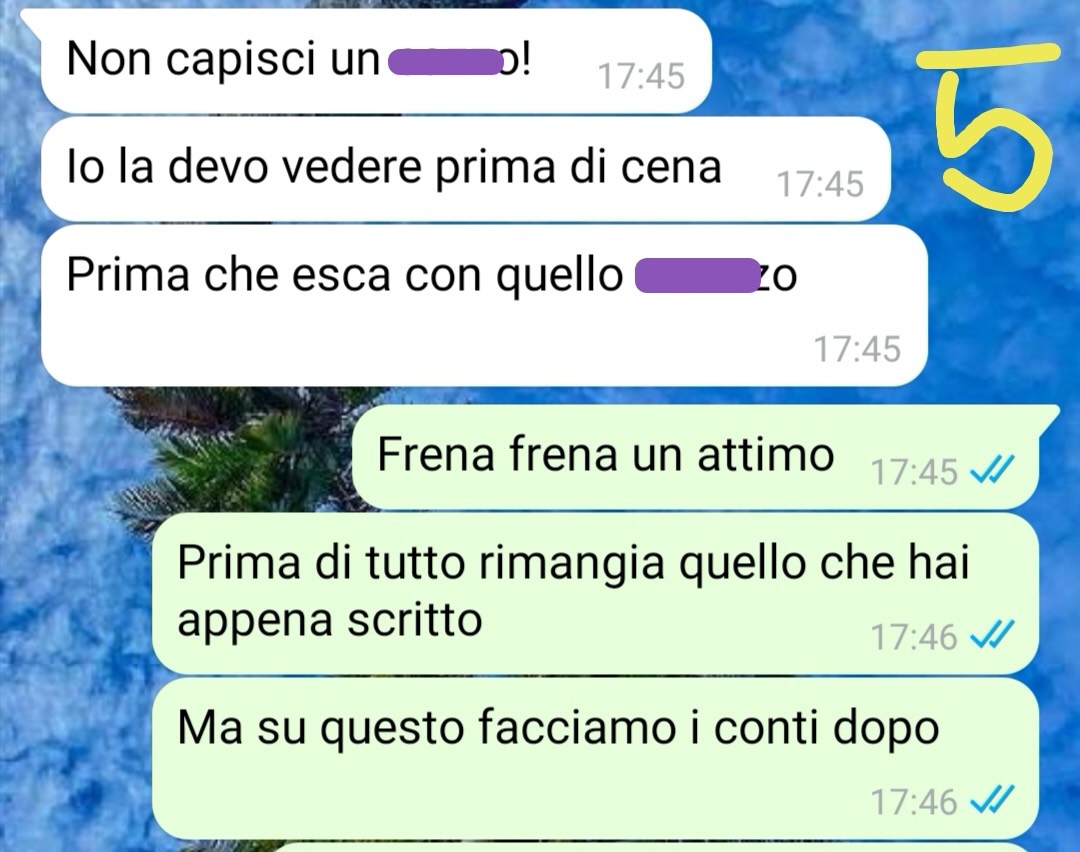Click the purple censor bar after 'Non capisci un'
This screenshot has width=1080, height=852.
coord(446,62)
